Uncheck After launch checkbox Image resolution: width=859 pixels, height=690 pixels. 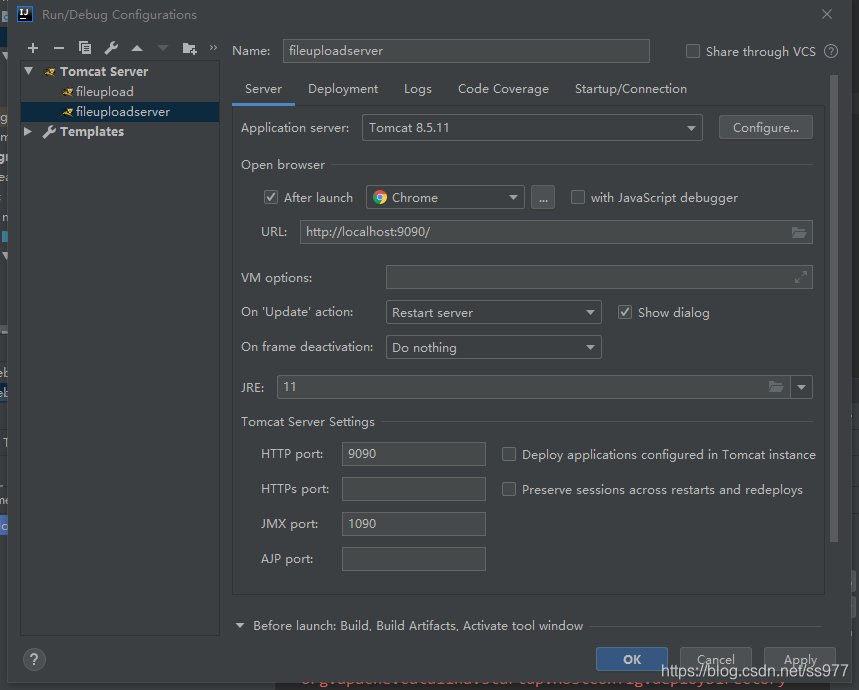(271, 197)
